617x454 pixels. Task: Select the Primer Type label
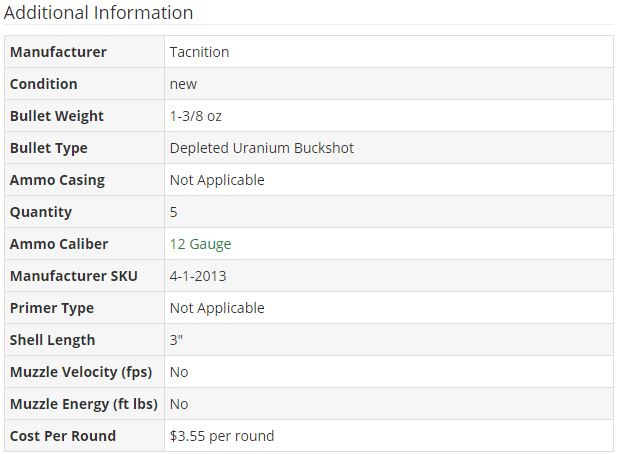click(52, 308)
